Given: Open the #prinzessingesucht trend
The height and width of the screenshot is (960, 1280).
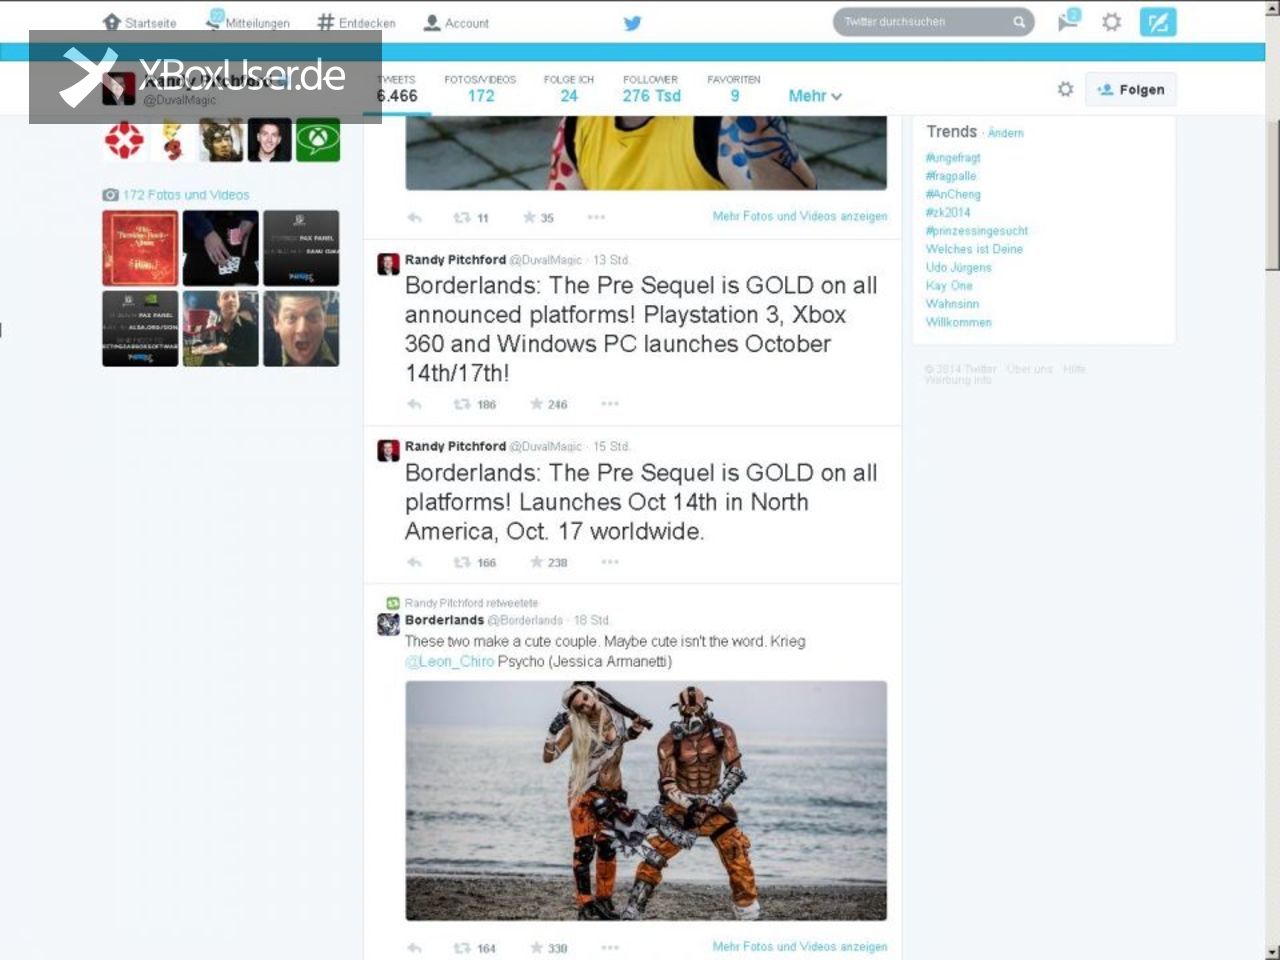Looking at the screenshot, I should pyautogui.click(x=977, y=231).
